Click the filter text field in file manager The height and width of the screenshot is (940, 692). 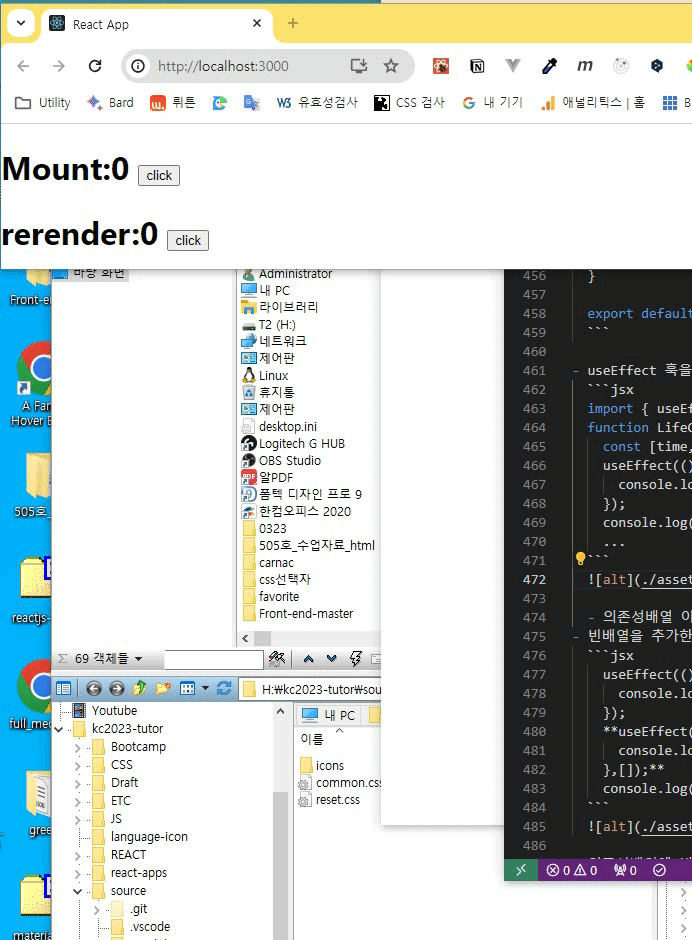[213, 659]
